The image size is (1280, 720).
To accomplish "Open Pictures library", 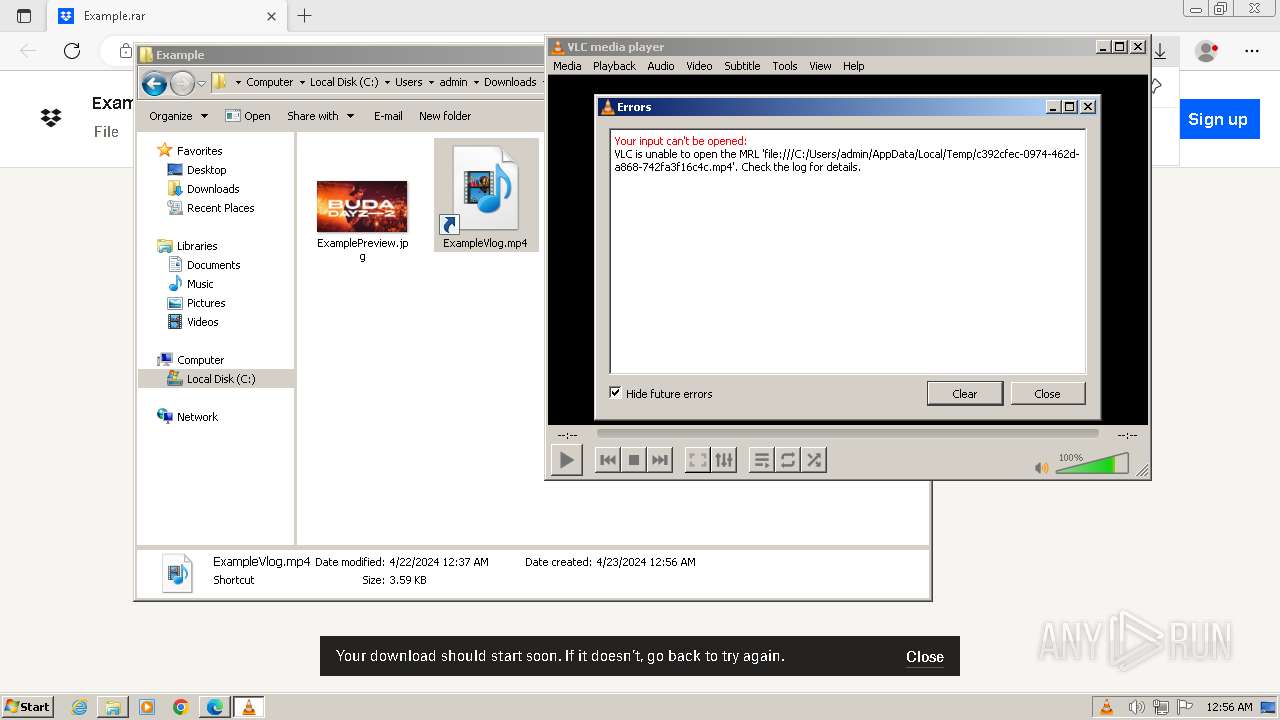I will pos(197,303).
